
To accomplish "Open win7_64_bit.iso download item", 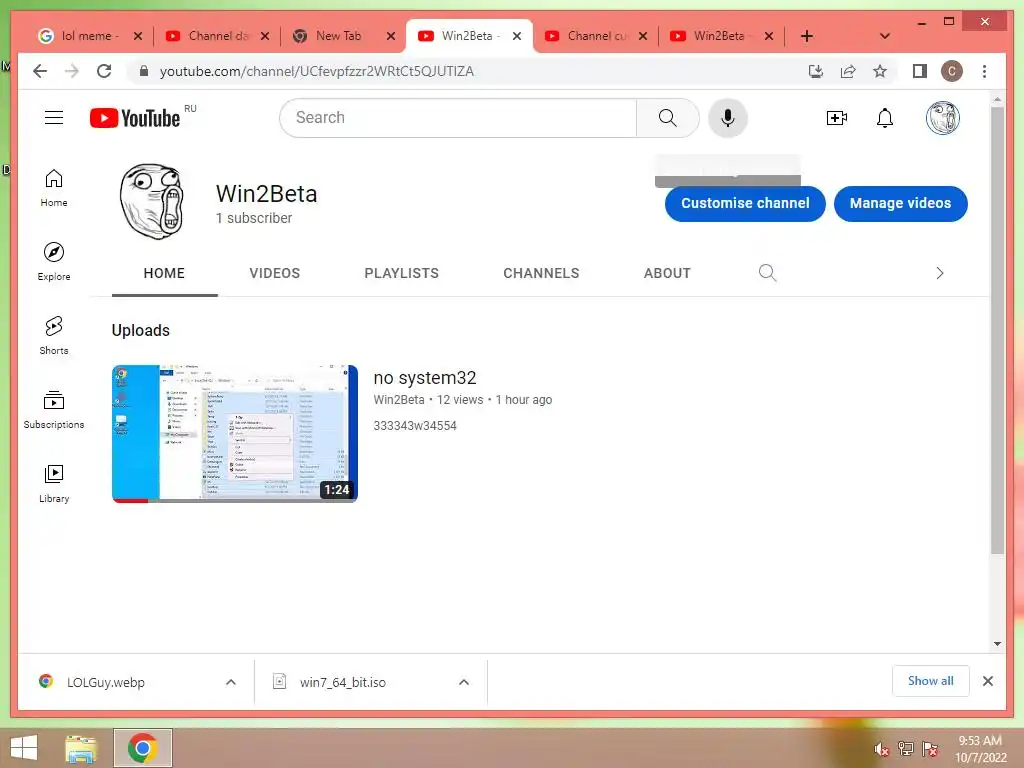I will point(342,682).
